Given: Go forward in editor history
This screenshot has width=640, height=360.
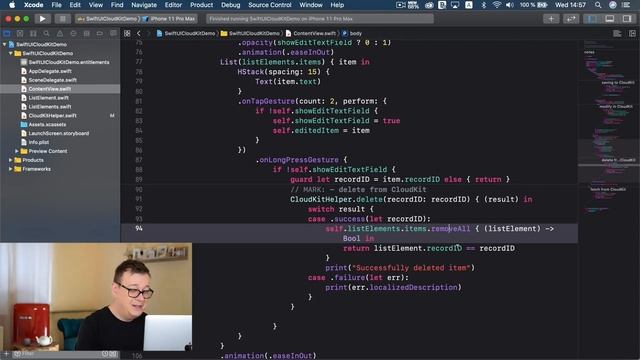Looking at the screenshot, I should point(148,33).
